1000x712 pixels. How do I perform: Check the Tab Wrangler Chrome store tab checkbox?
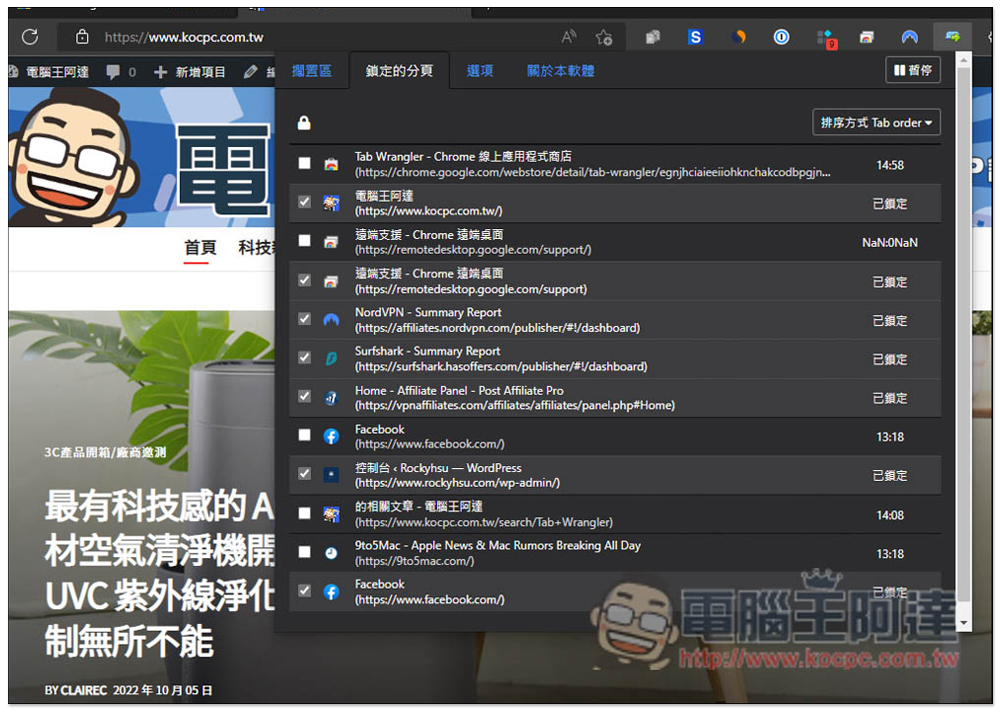point(304,164)
